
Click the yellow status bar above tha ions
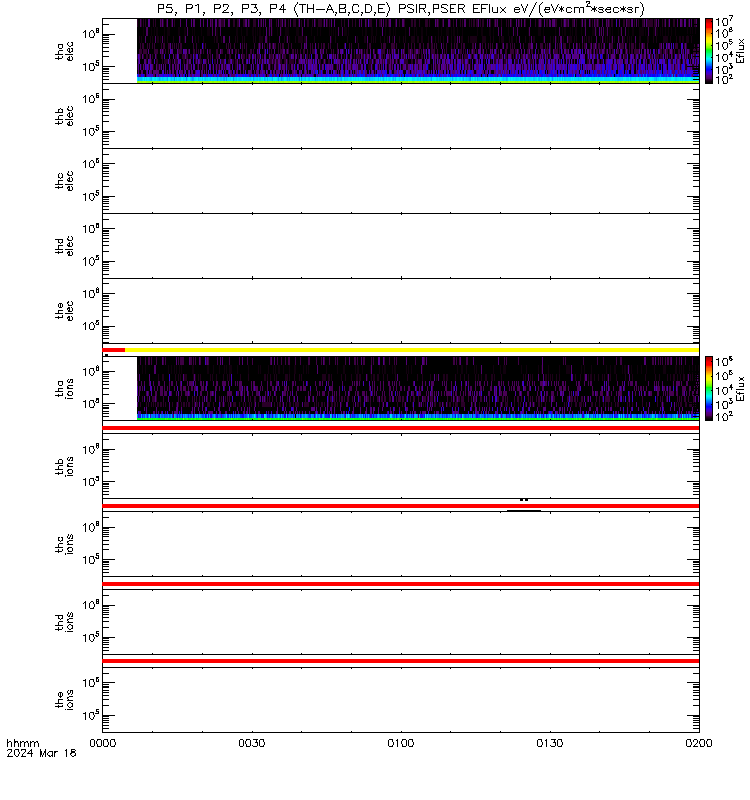(412, 350)
